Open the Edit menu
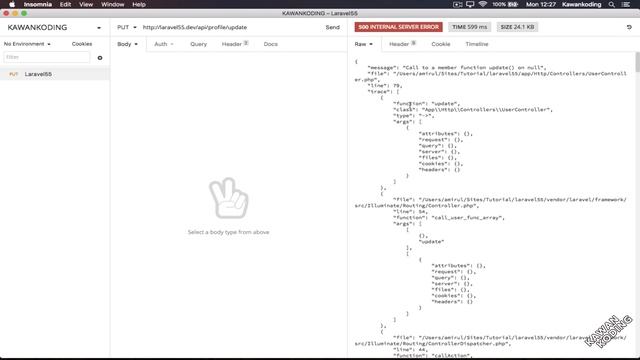 [x=65, y=4]
